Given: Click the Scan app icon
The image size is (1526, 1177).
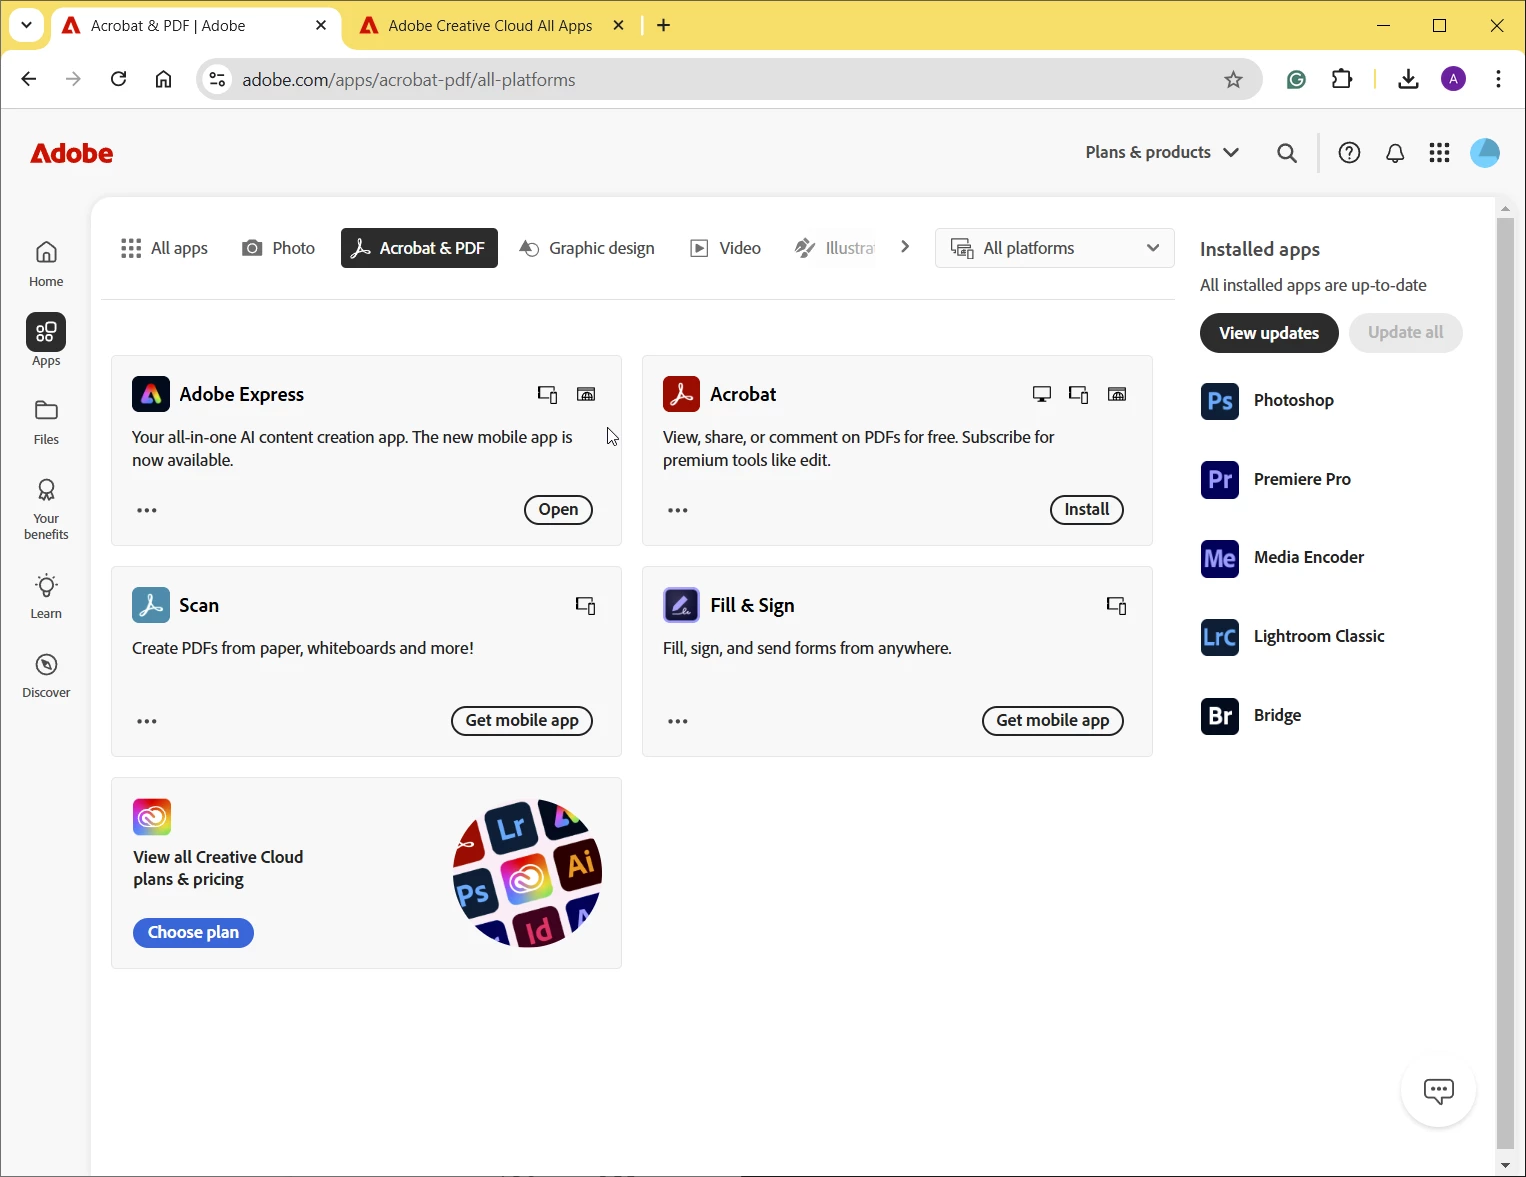Looking at the screenshot, I should point(151,605).
